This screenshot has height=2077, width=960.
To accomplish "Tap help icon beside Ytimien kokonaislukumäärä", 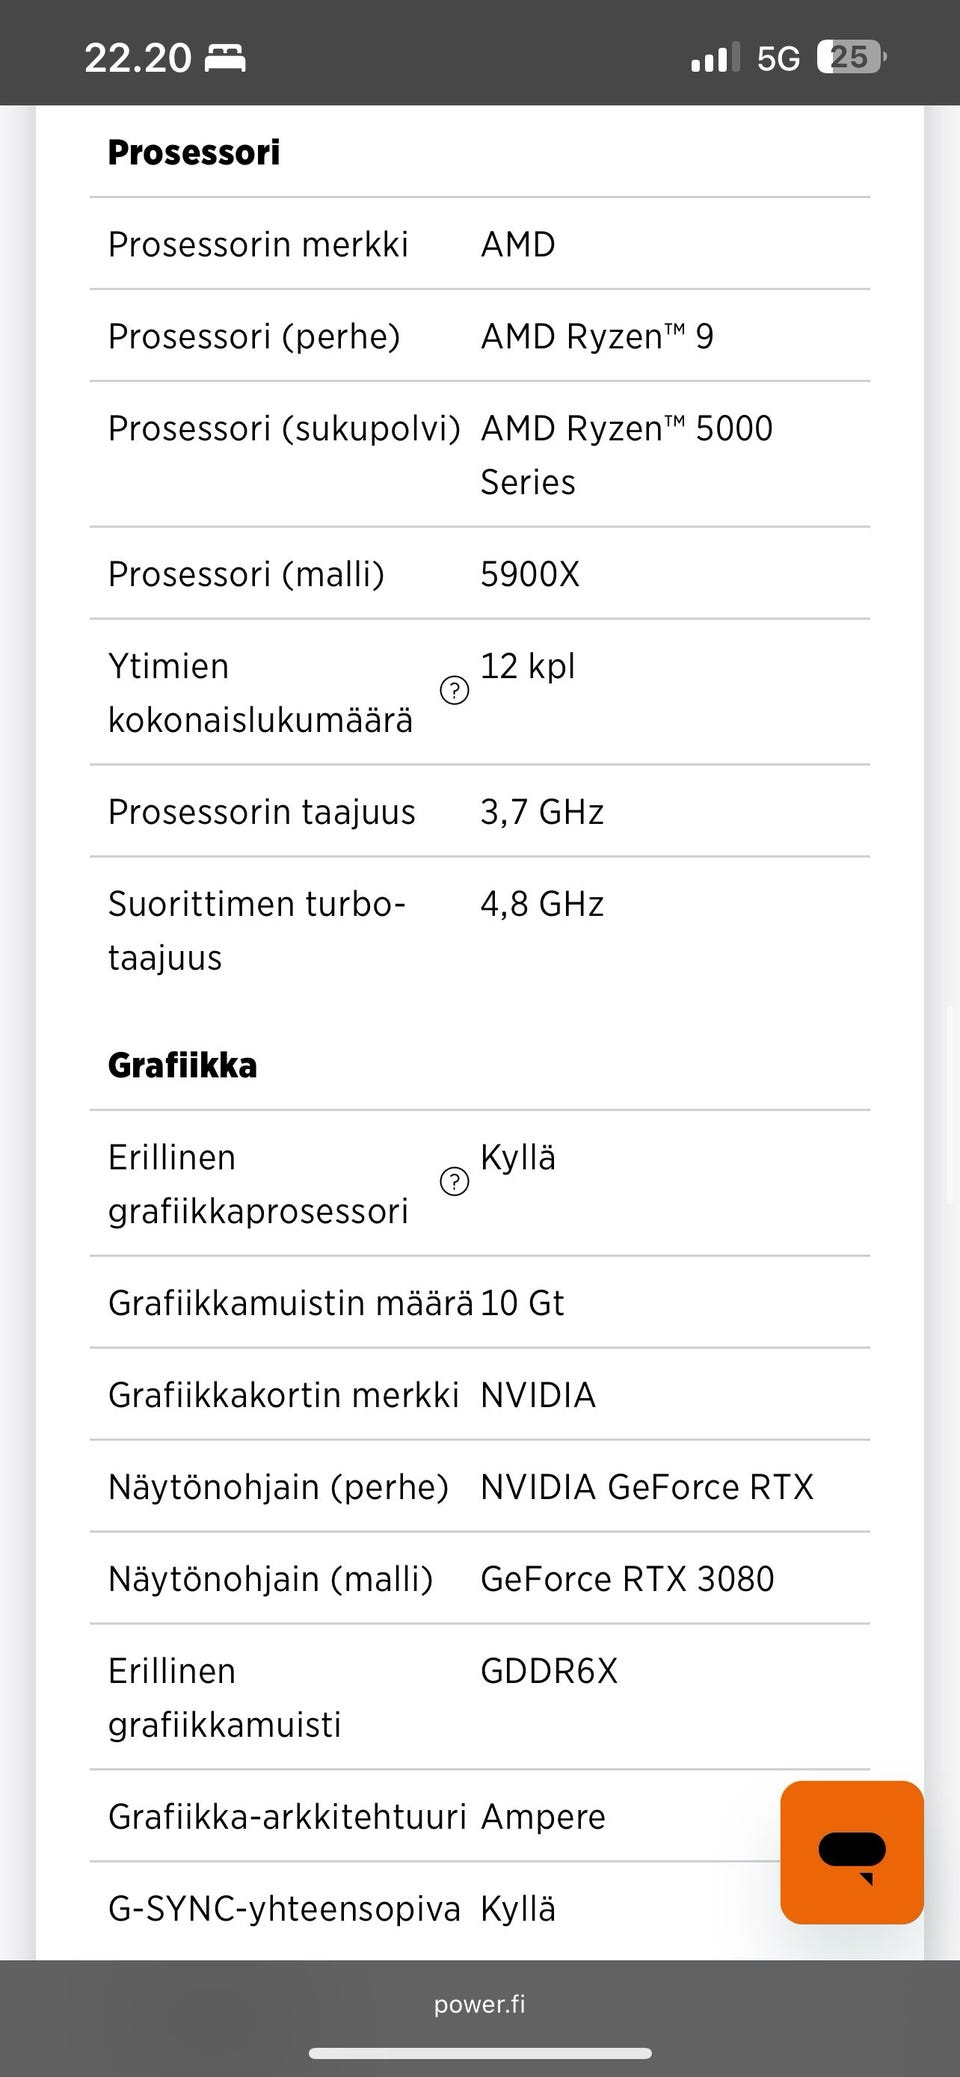I will pos(455,690).
